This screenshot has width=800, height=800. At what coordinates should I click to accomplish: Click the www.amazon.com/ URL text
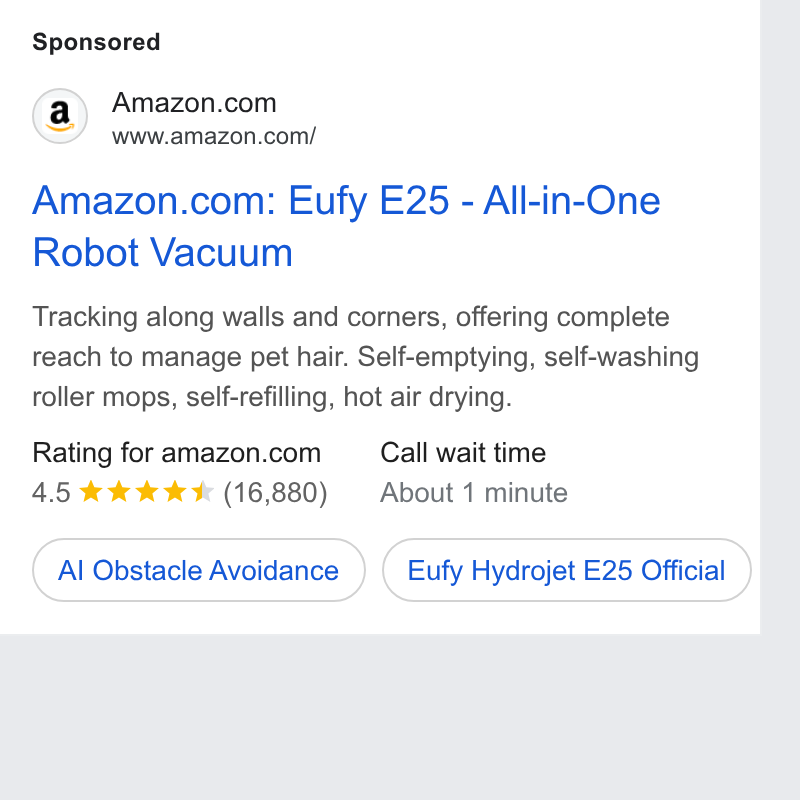tap(214, 137)
